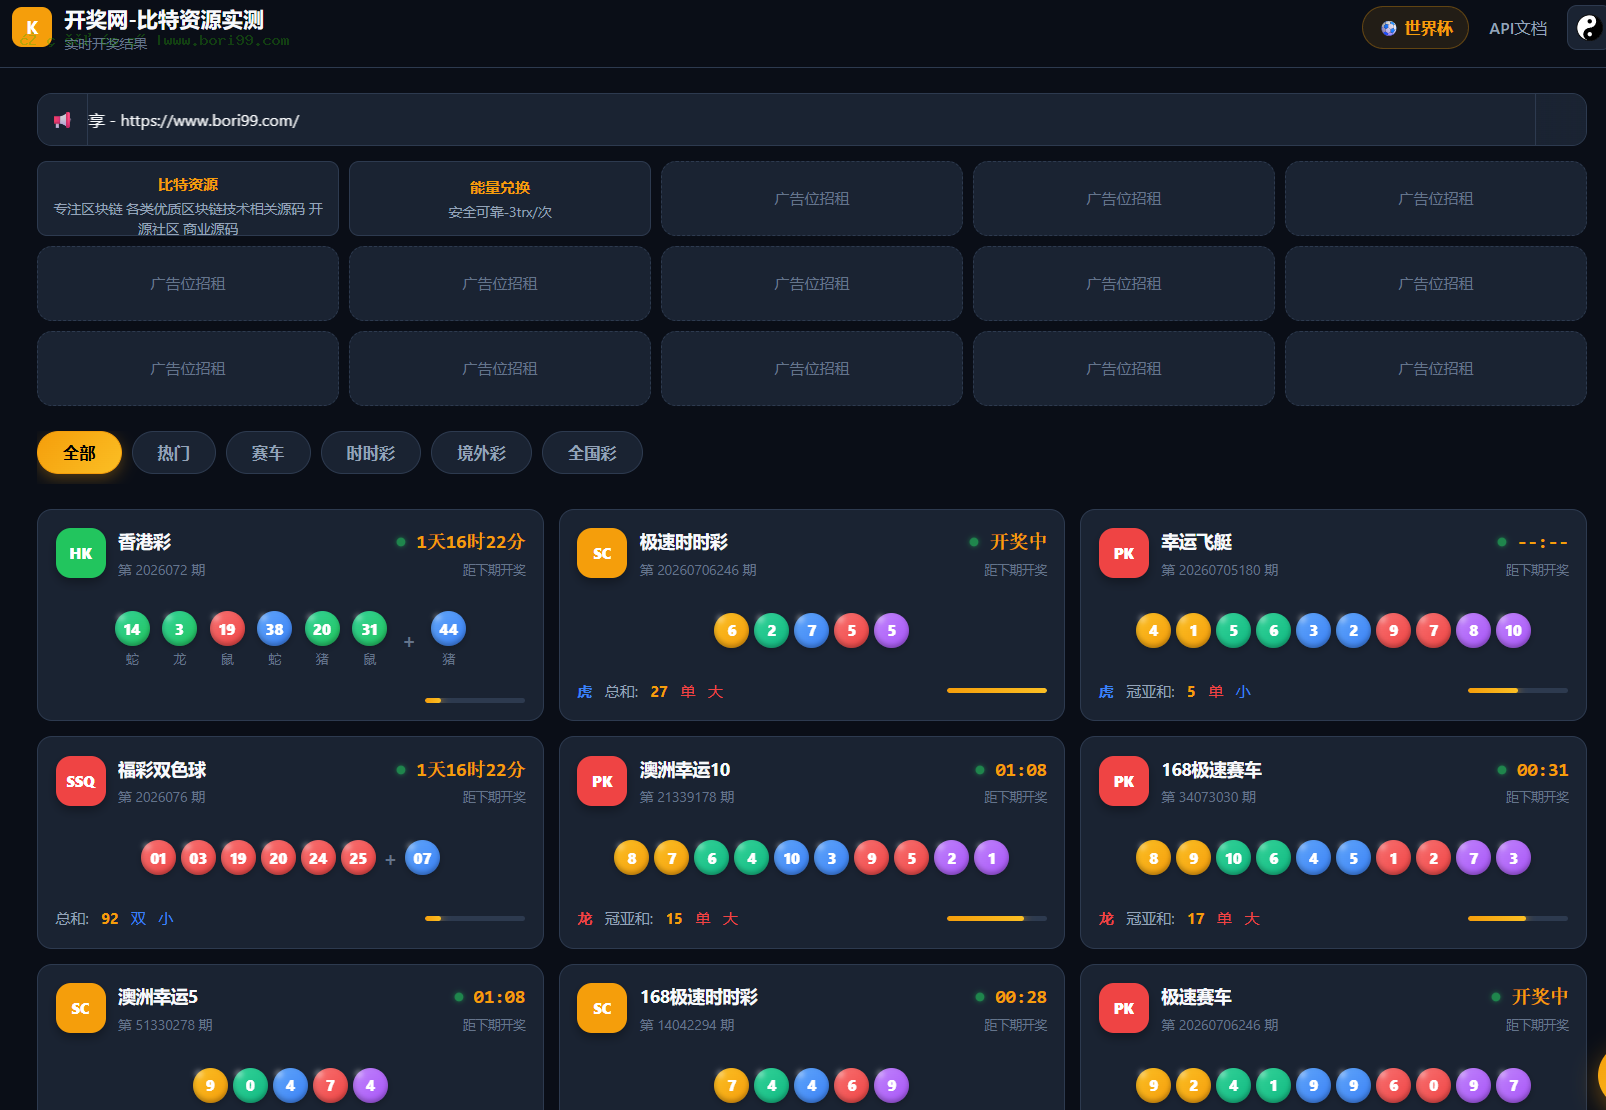Click the globe icon in 世界杯 button
This screenshot has width=1606, height=1110.
(1389, 28)
